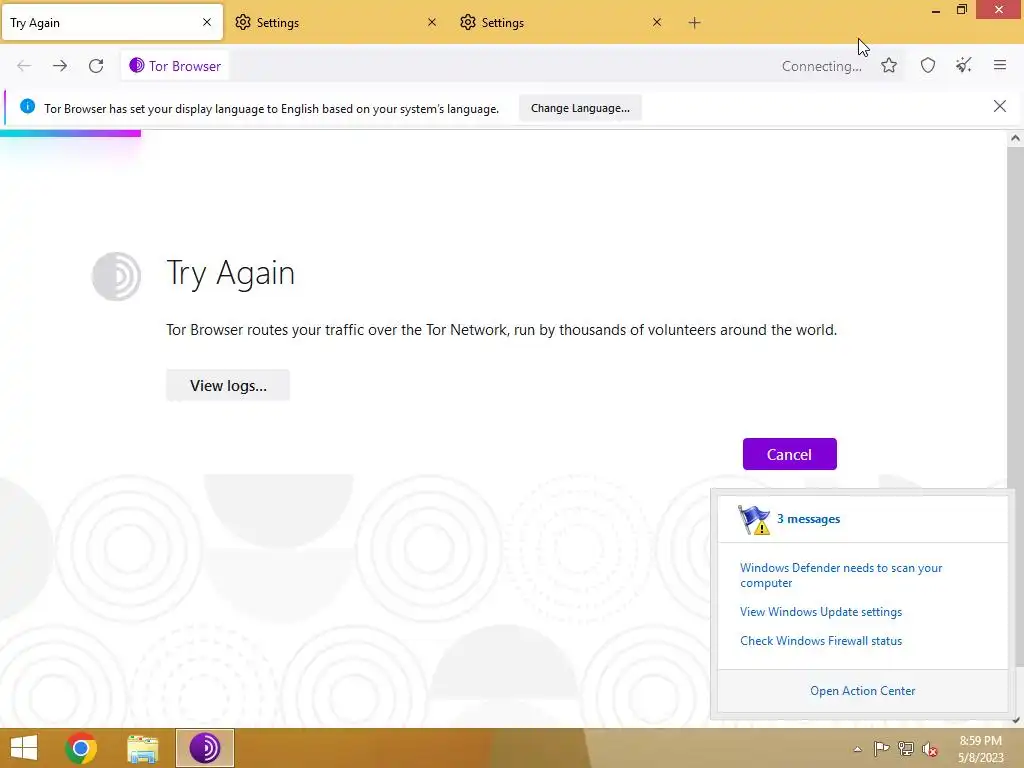The height and width of the screenshot is (768, 1024).
Task: Switch to the first Settings tab
Action: (x=337, y=23)
